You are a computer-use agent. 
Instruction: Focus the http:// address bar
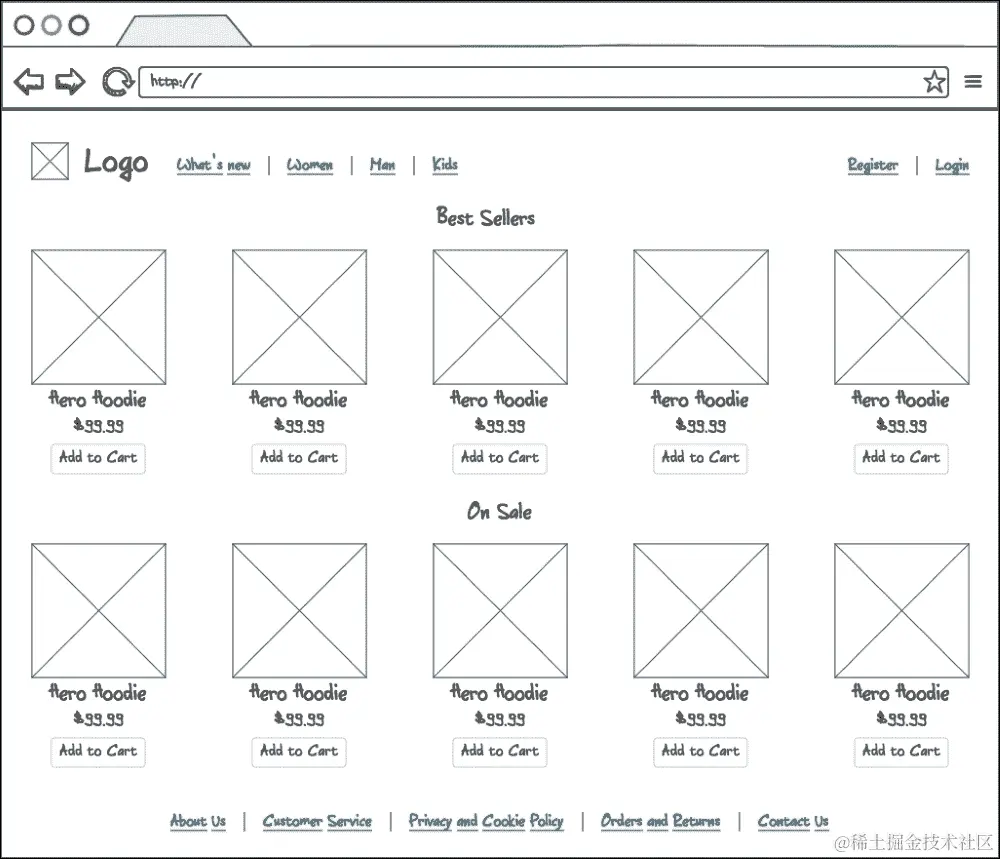[x=543, y=82]
